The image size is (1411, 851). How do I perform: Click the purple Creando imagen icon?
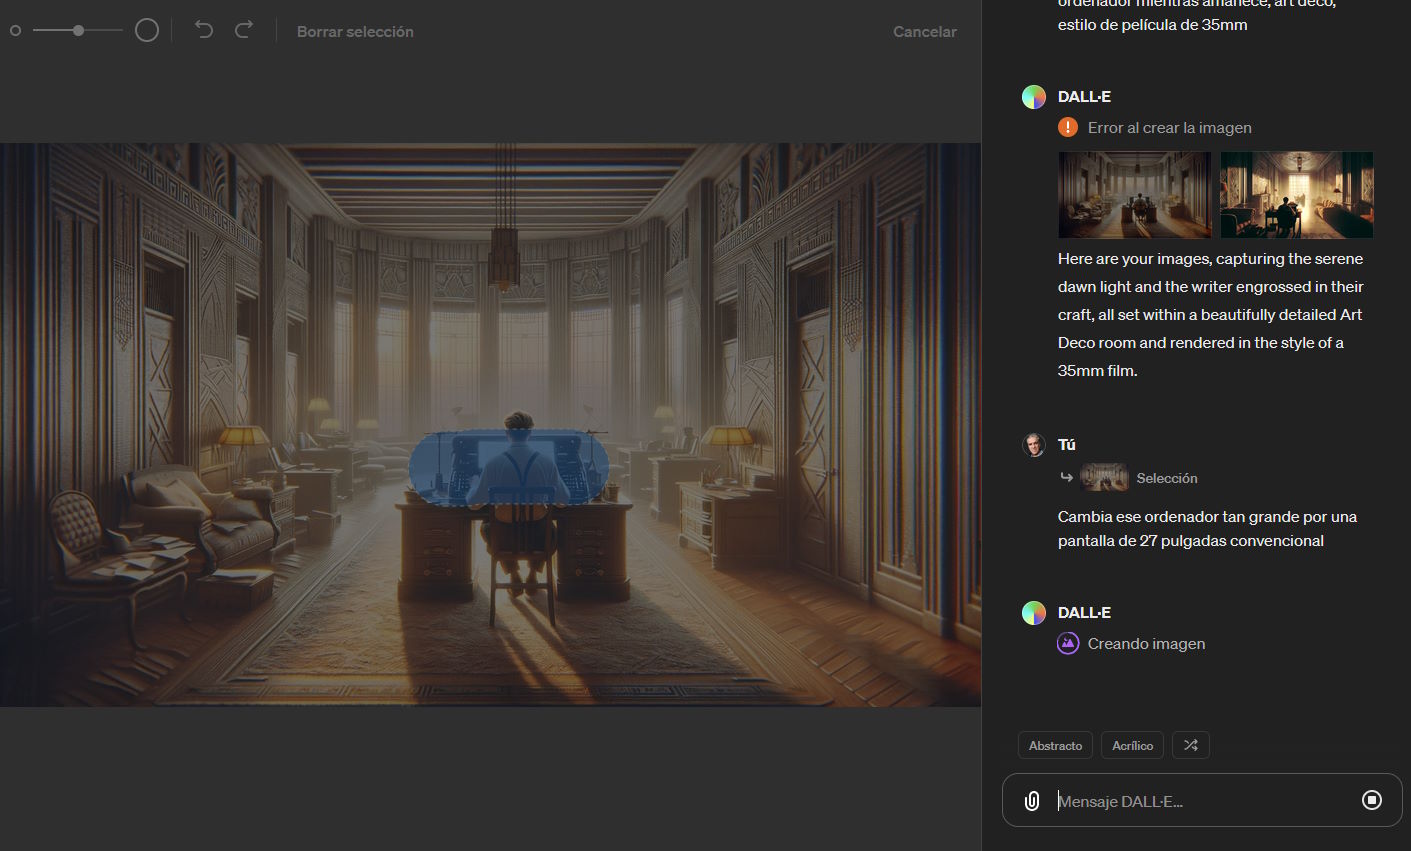(1068, 644)
